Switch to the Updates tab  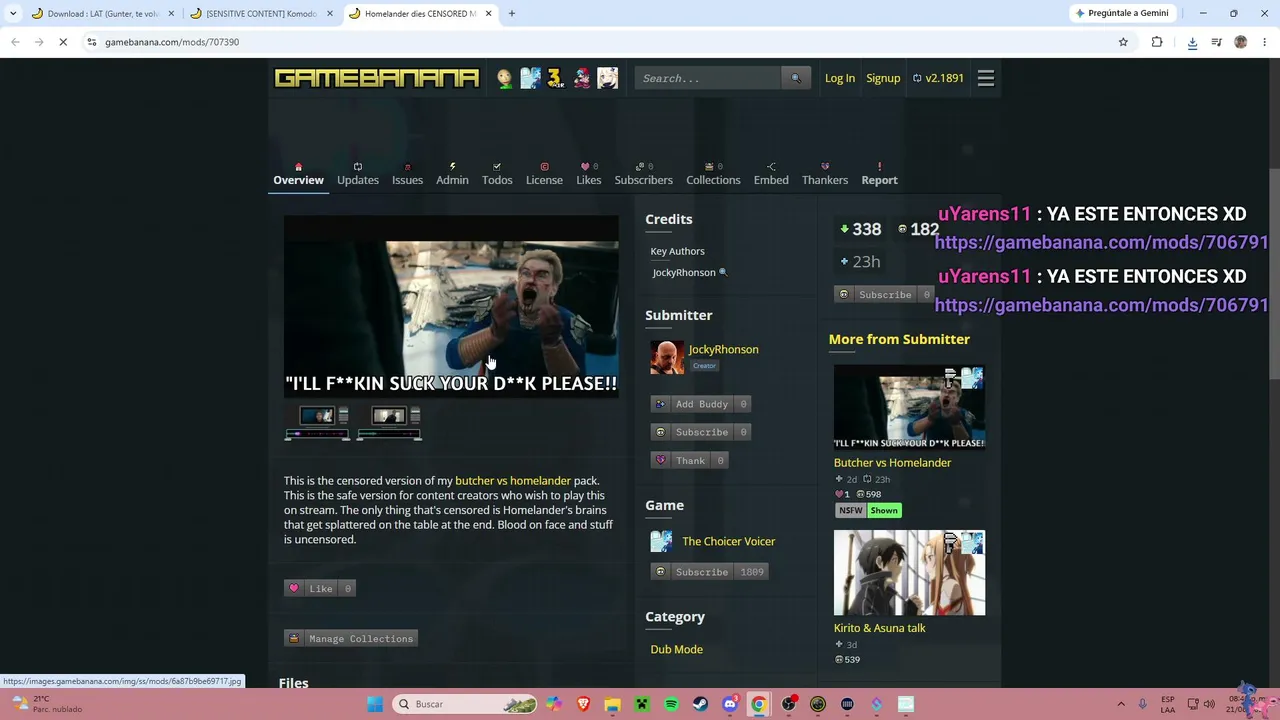pyautogui.click(x=358, y=174)
